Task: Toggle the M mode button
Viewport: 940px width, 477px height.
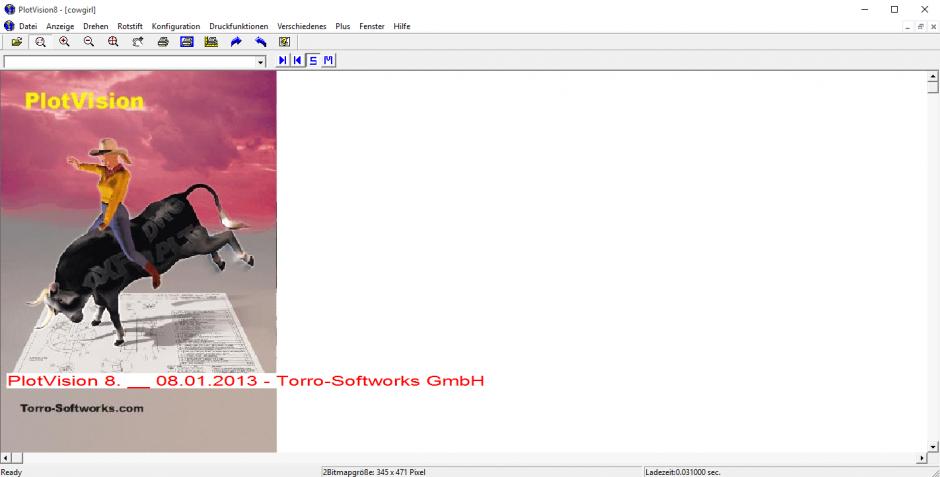Action: click(328, 61)
